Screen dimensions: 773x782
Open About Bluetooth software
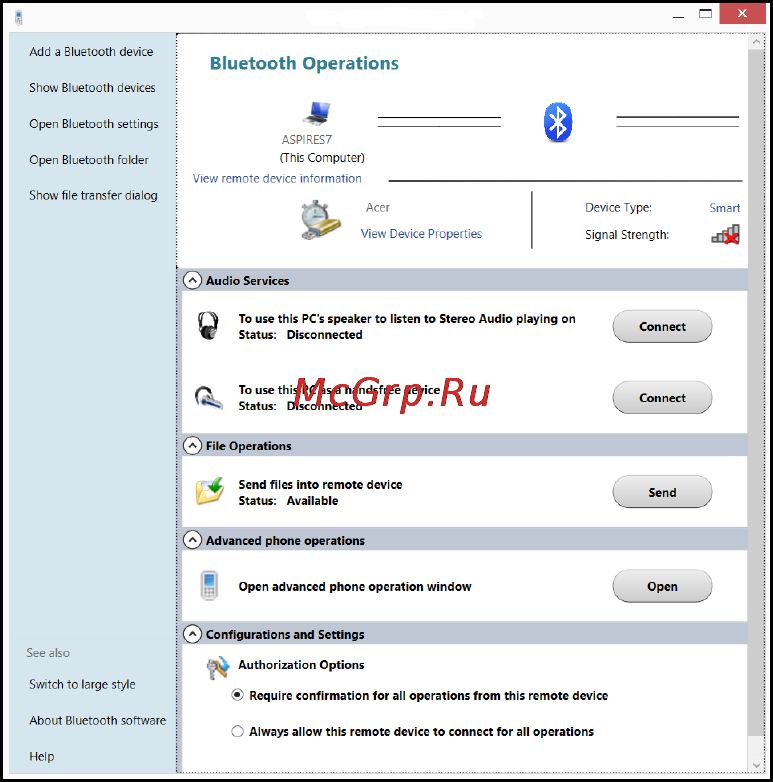point(98,721)
